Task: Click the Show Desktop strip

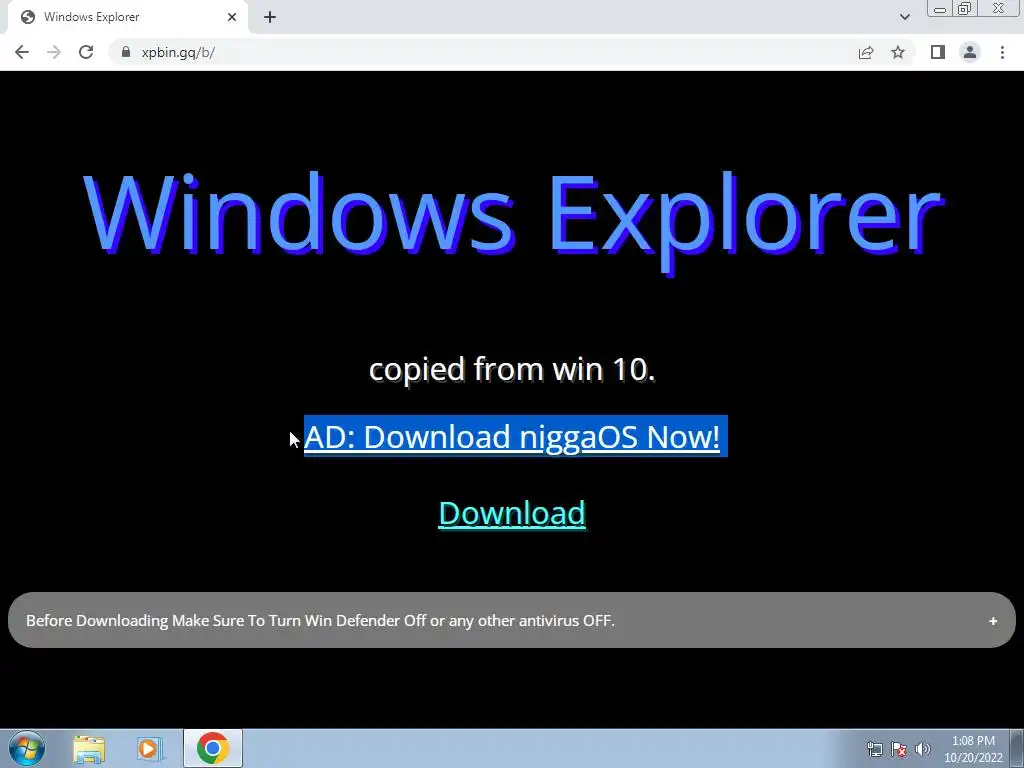Action: [x=1017, y=748]
